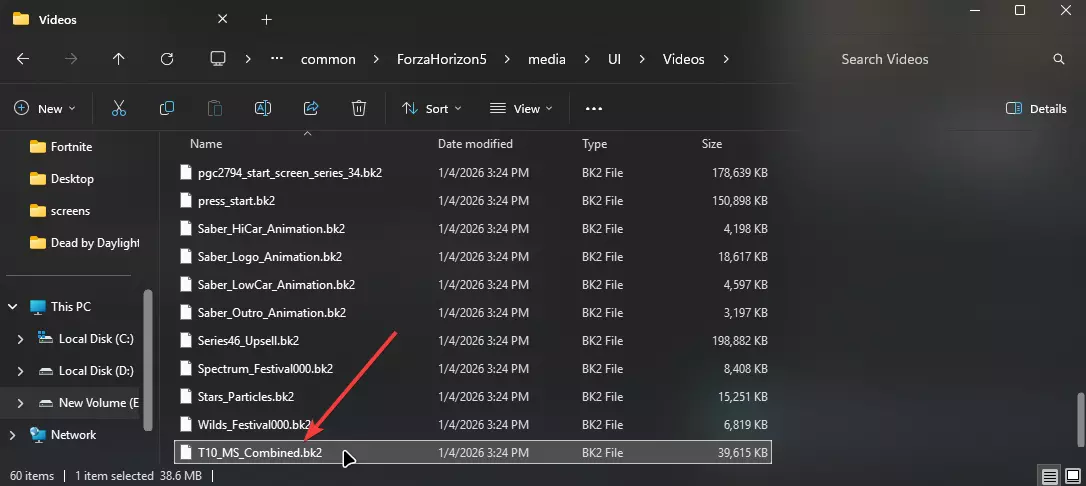The image size is (1086, 486).
Task: Click the Copy icon in toolbar
Action: 167,108
